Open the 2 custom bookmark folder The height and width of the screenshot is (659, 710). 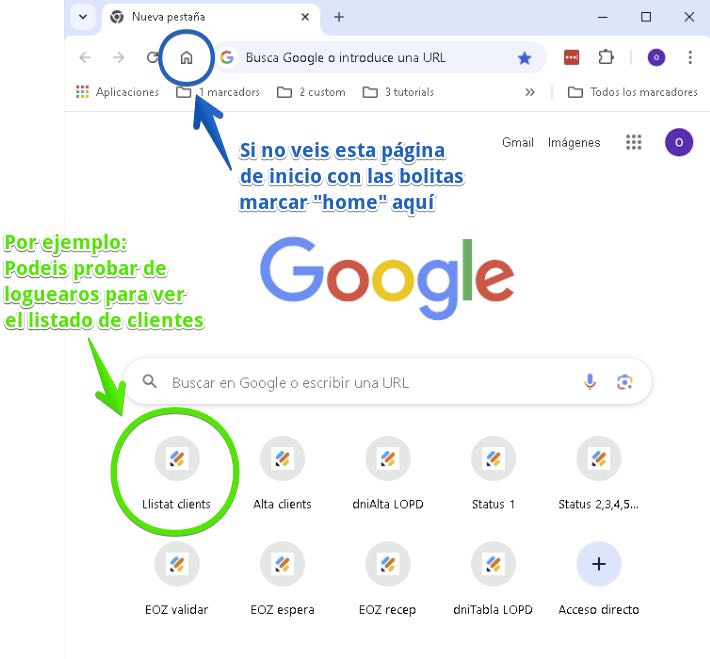(311, 92)
